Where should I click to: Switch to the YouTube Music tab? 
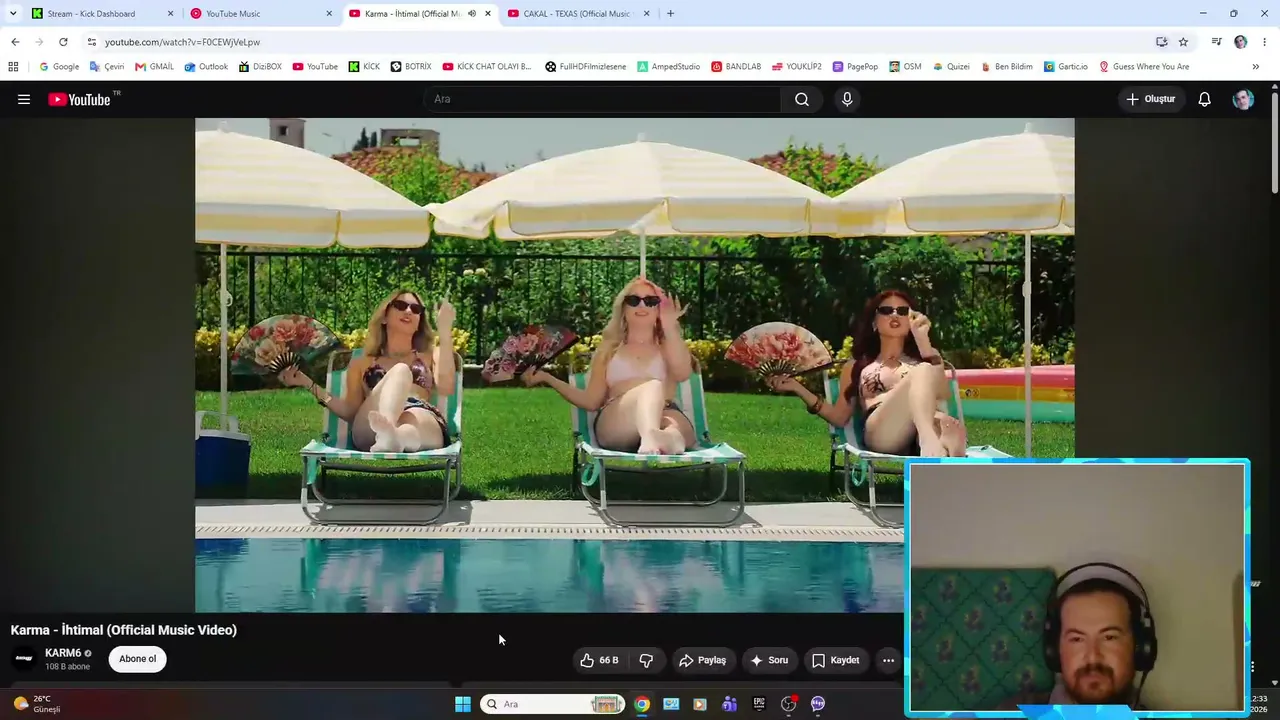tap(260, 14)
